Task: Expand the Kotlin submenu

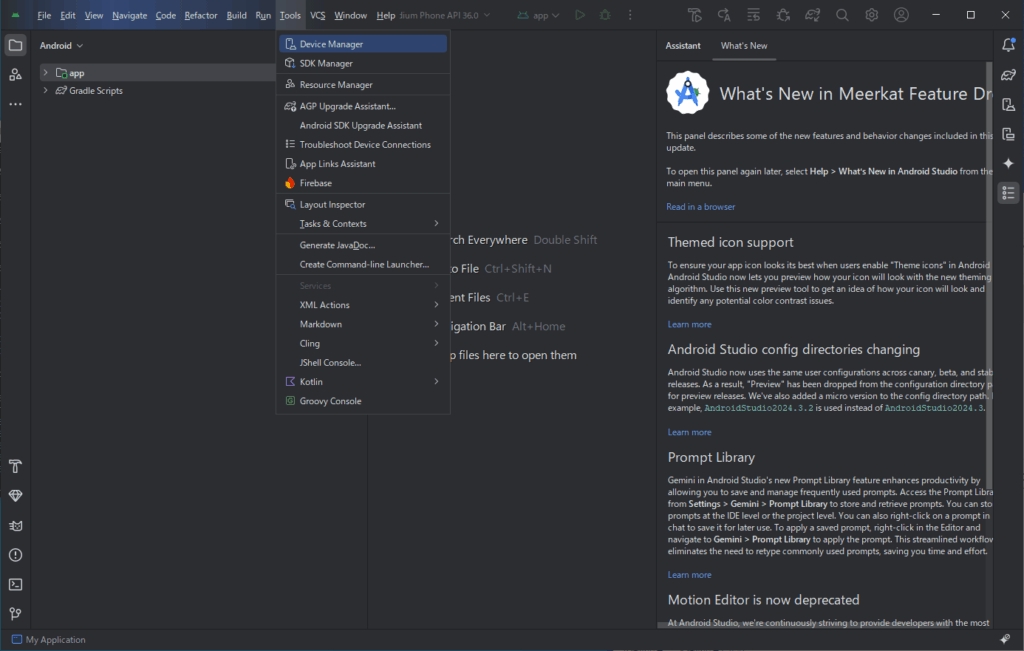Action: coord(363,381)
